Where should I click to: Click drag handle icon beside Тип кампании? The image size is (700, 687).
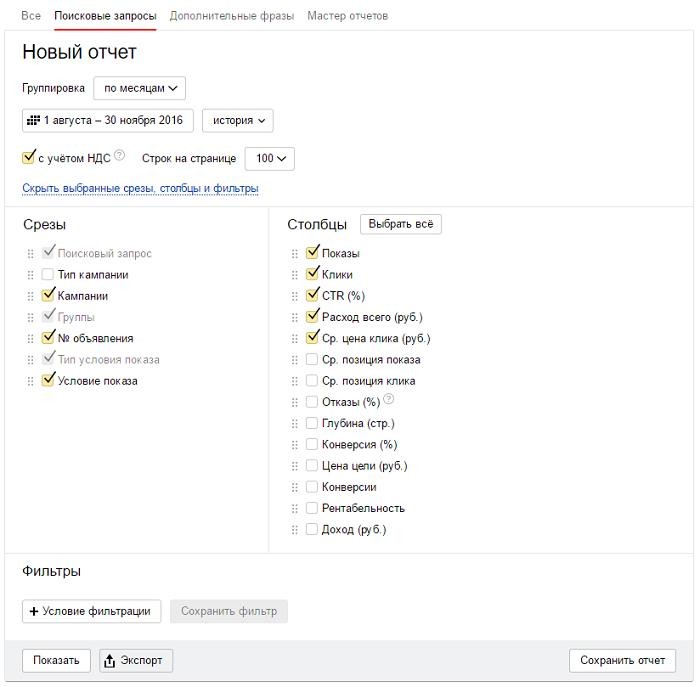tap(30, 275)
